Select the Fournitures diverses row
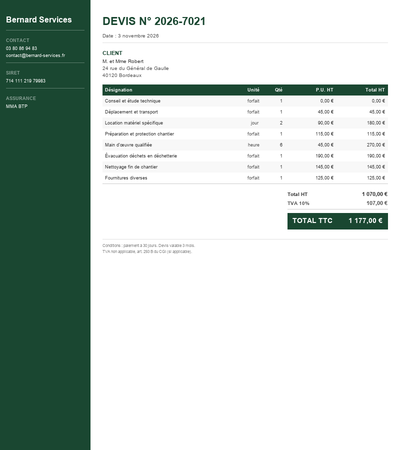 point(245,178)
